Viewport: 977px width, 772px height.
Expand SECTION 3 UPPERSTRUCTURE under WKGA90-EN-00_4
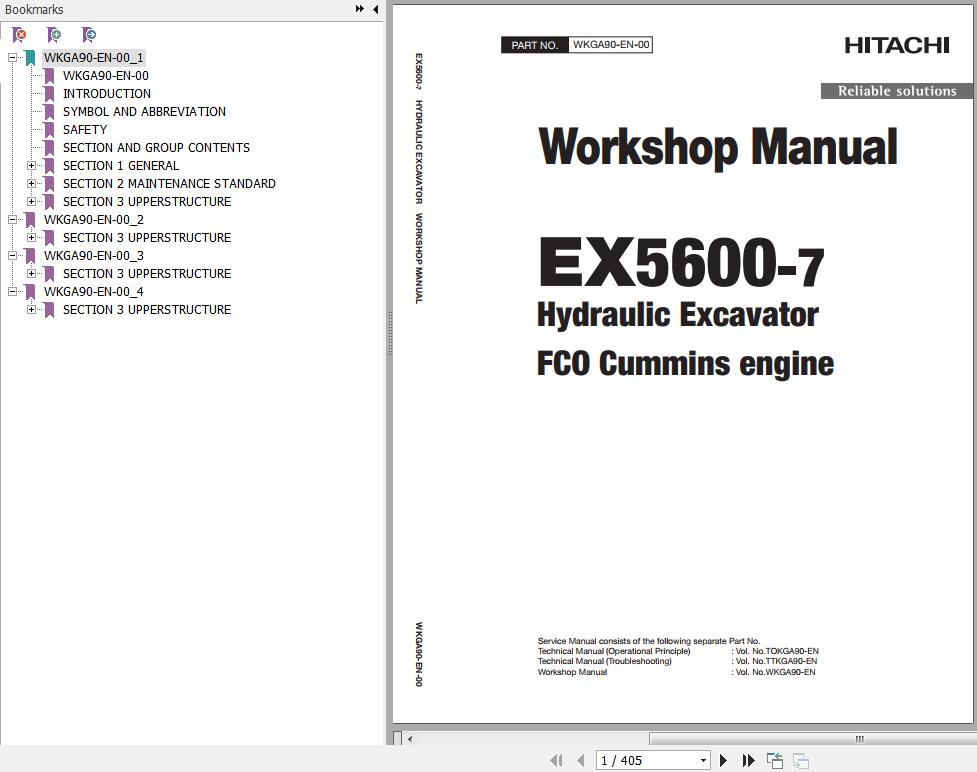pos(31,310)
